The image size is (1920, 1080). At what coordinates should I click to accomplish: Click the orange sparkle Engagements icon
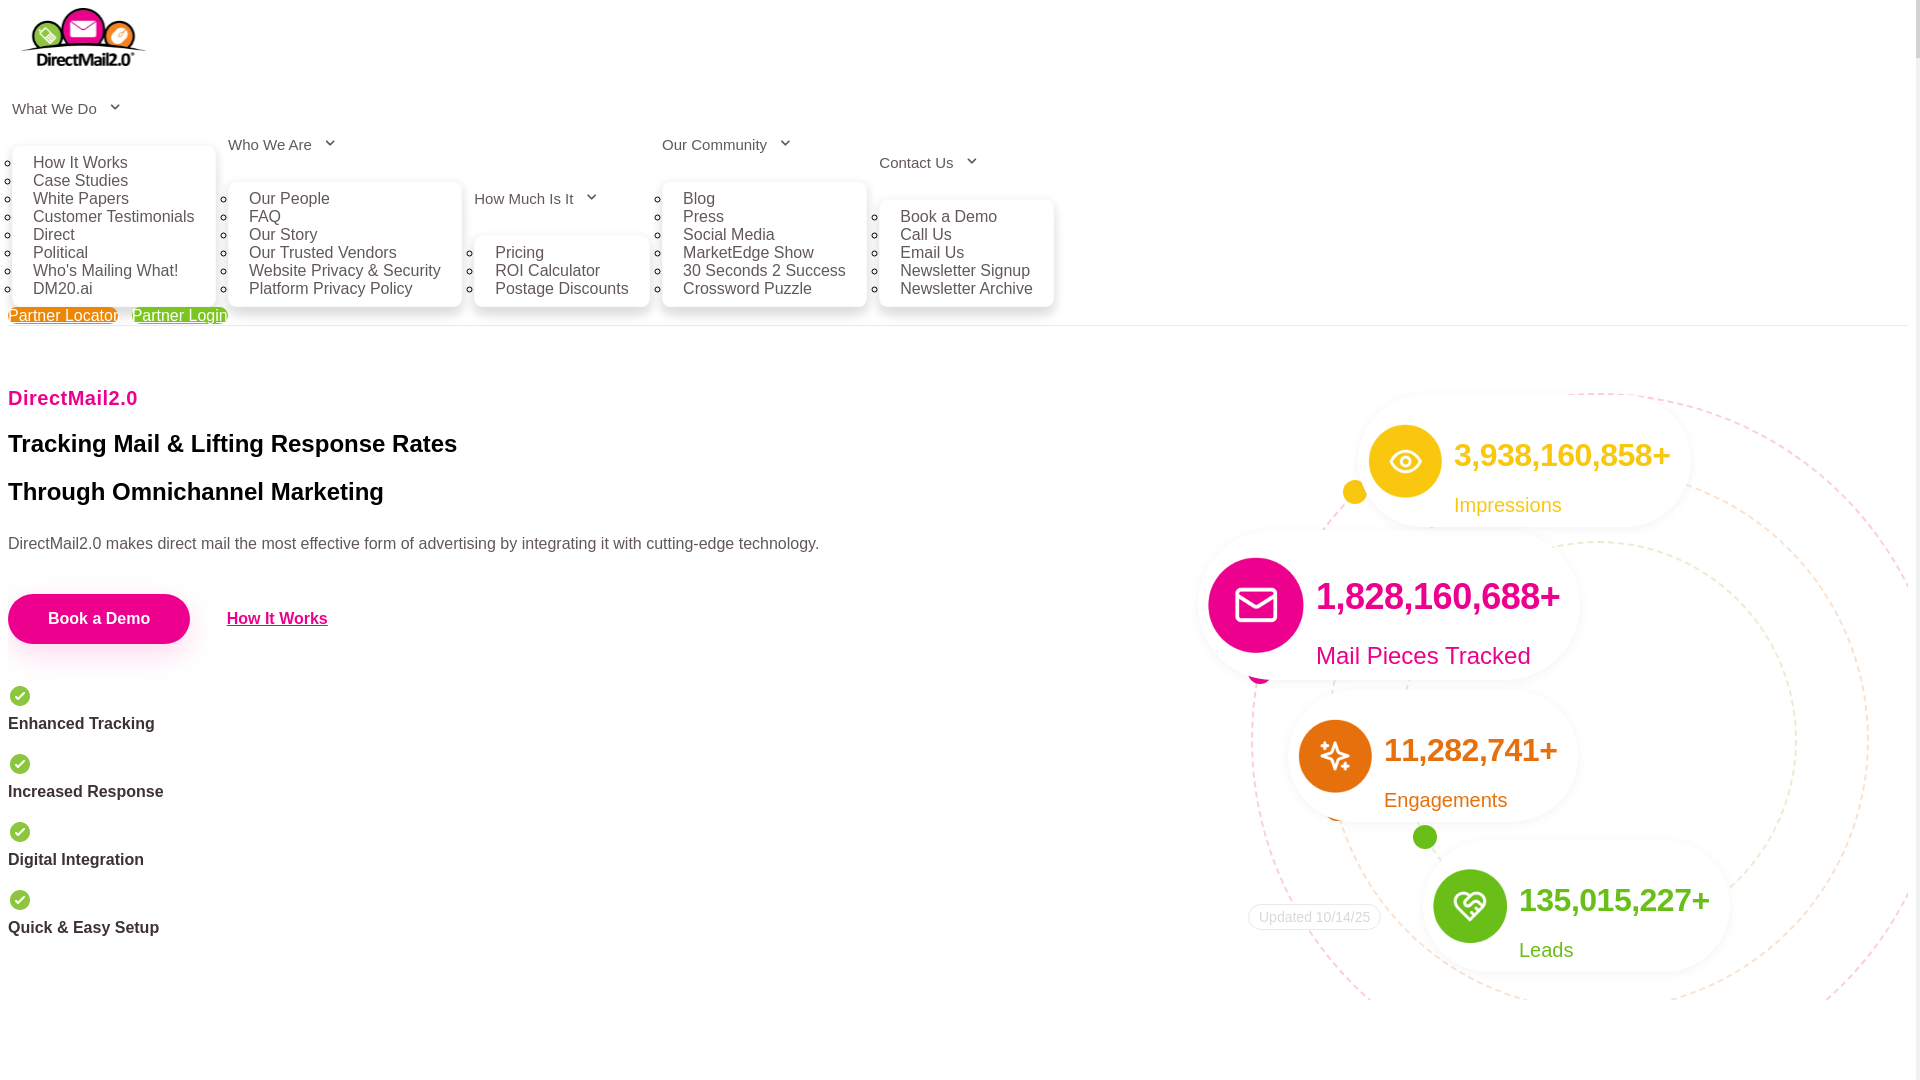pyautogui.click(x=1335, y=756)
